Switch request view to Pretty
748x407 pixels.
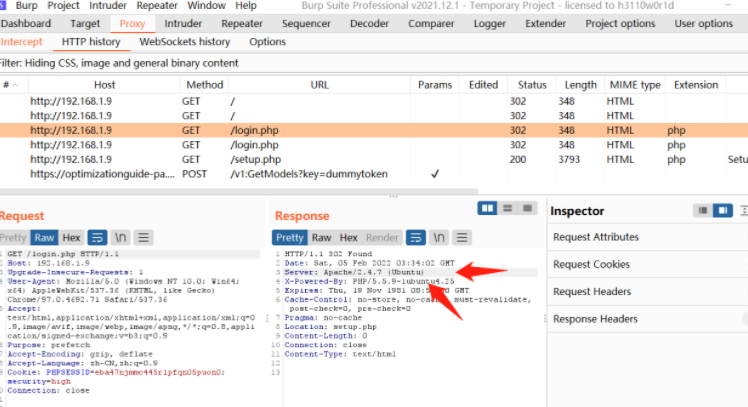[x=13, y=238]
